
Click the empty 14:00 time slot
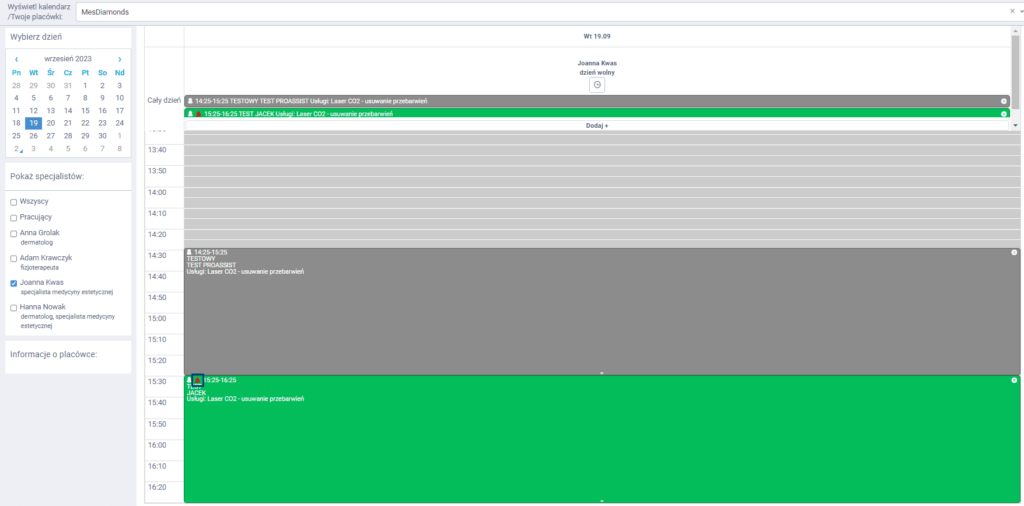point(600,192)
